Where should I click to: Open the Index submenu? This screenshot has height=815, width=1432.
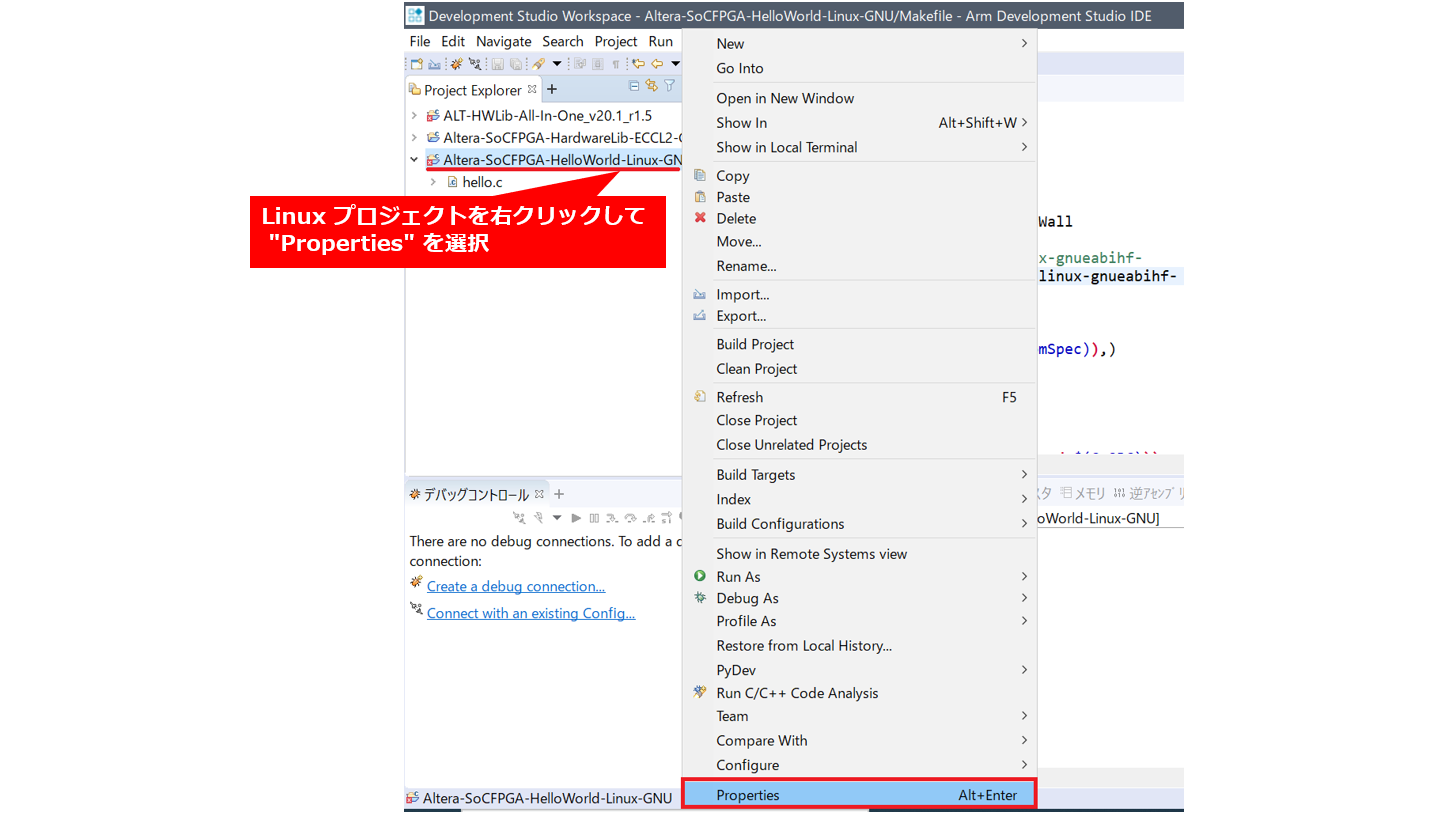(859, 499)
